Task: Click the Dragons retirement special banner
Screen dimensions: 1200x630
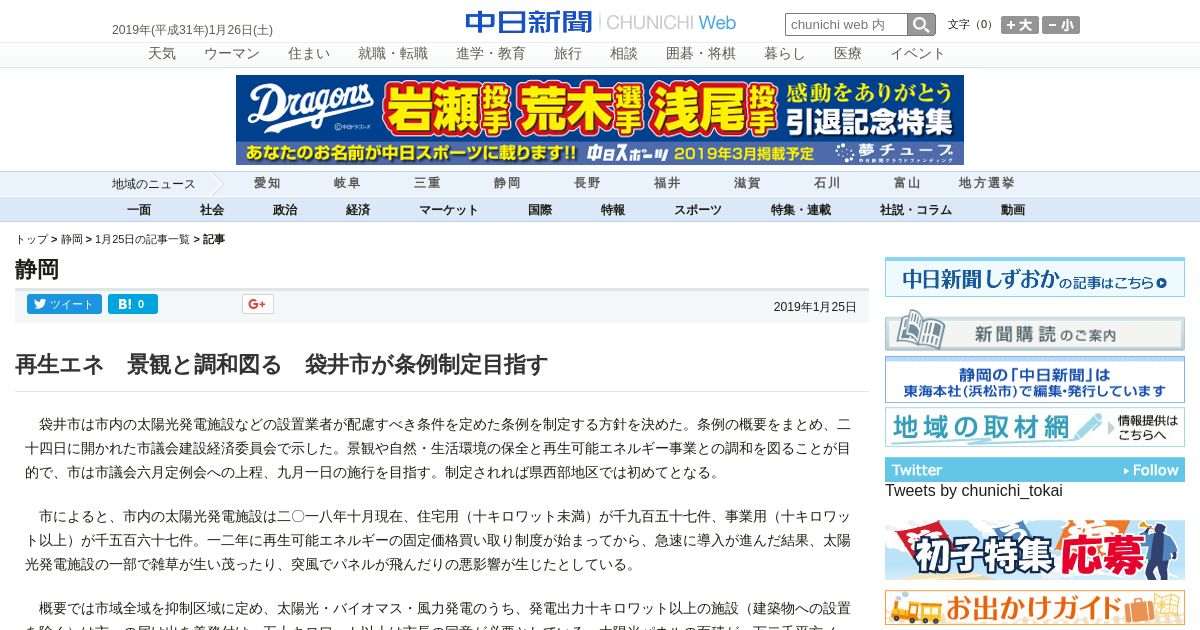Action: tap(600, 120)
